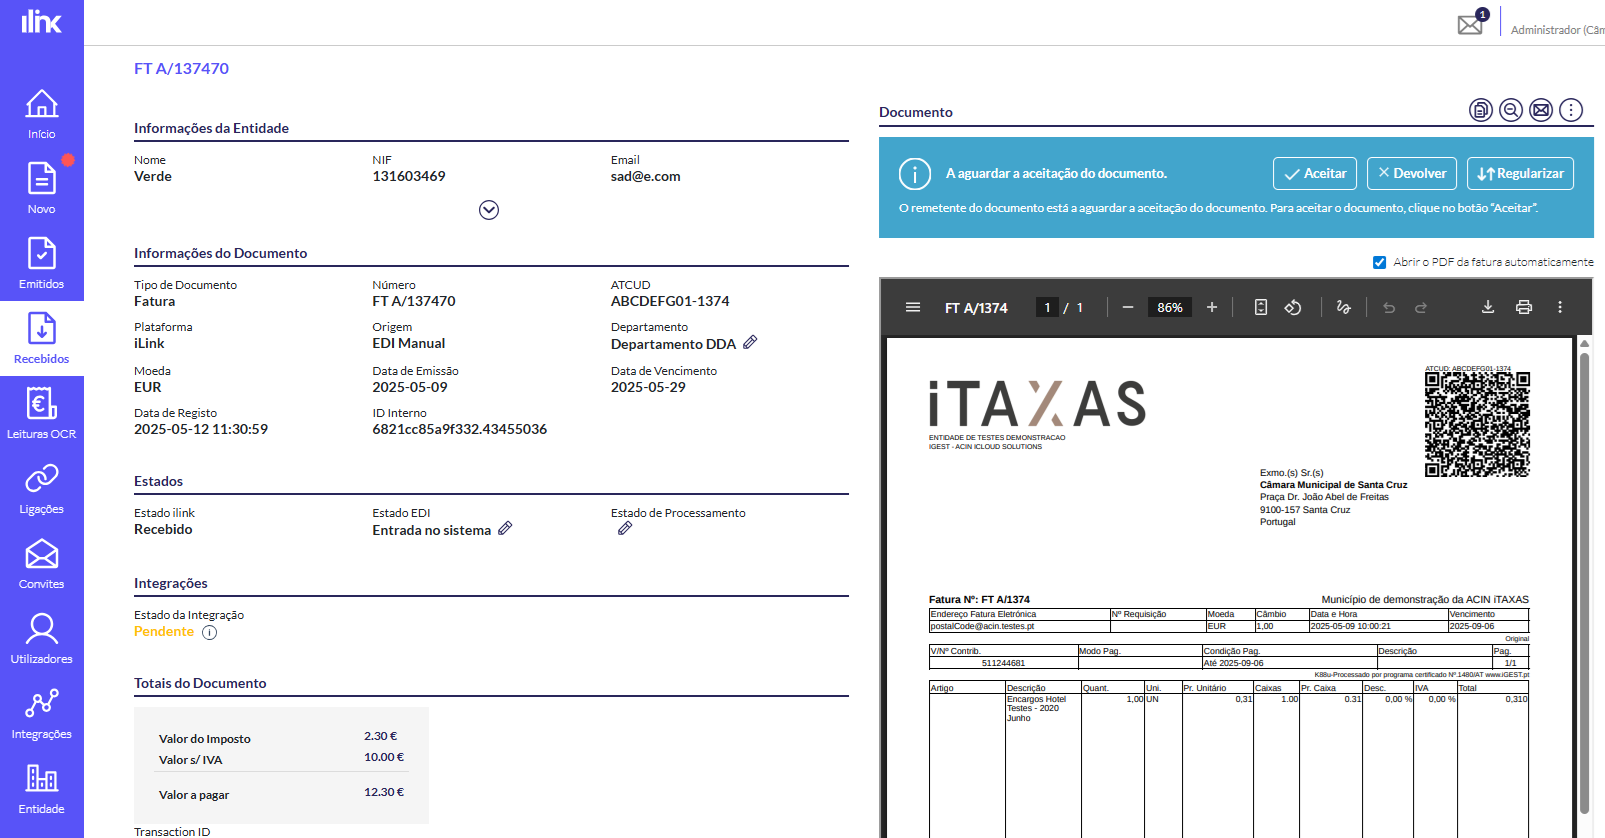This screenshot has width=1605, height=838.
Task: Click the PDF page number field
Action: coord(1047,308)
